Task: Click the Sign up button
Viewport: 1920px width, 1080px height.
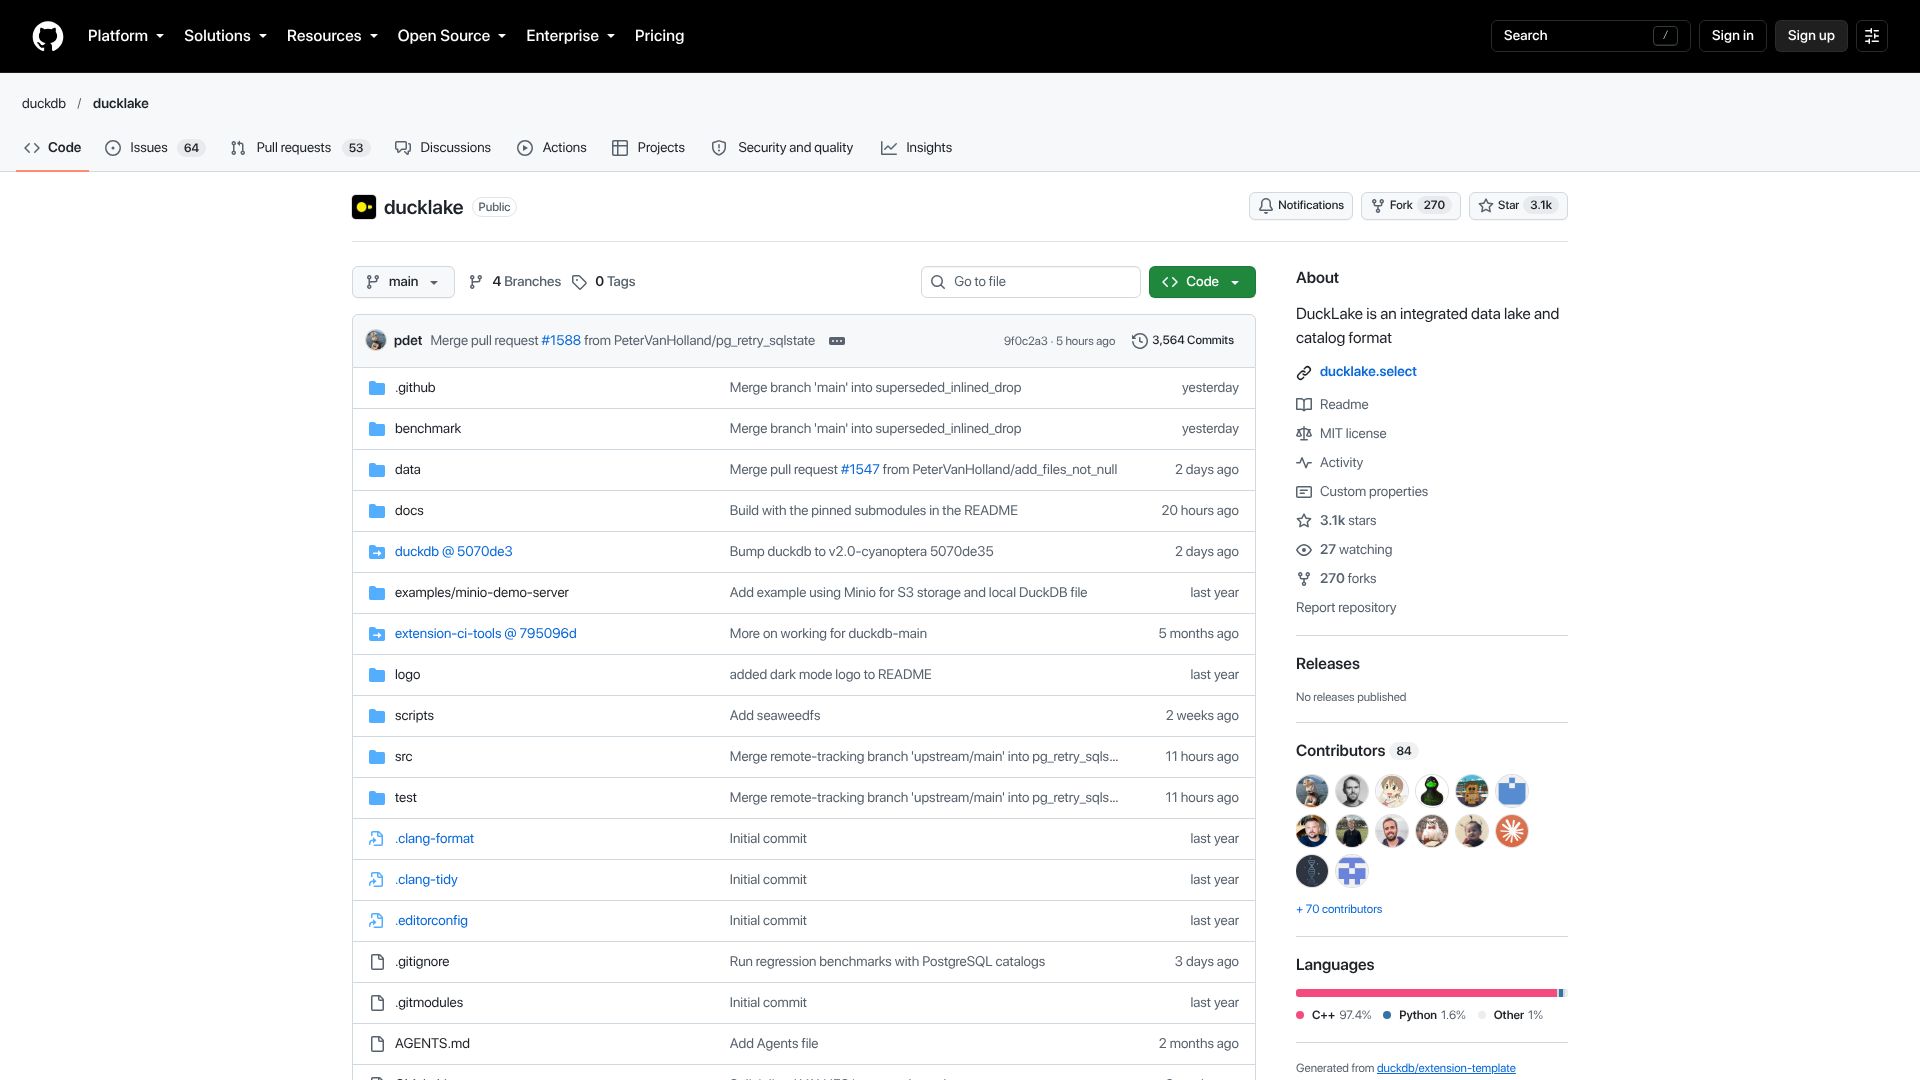Action: click(x=1811, y=36)
